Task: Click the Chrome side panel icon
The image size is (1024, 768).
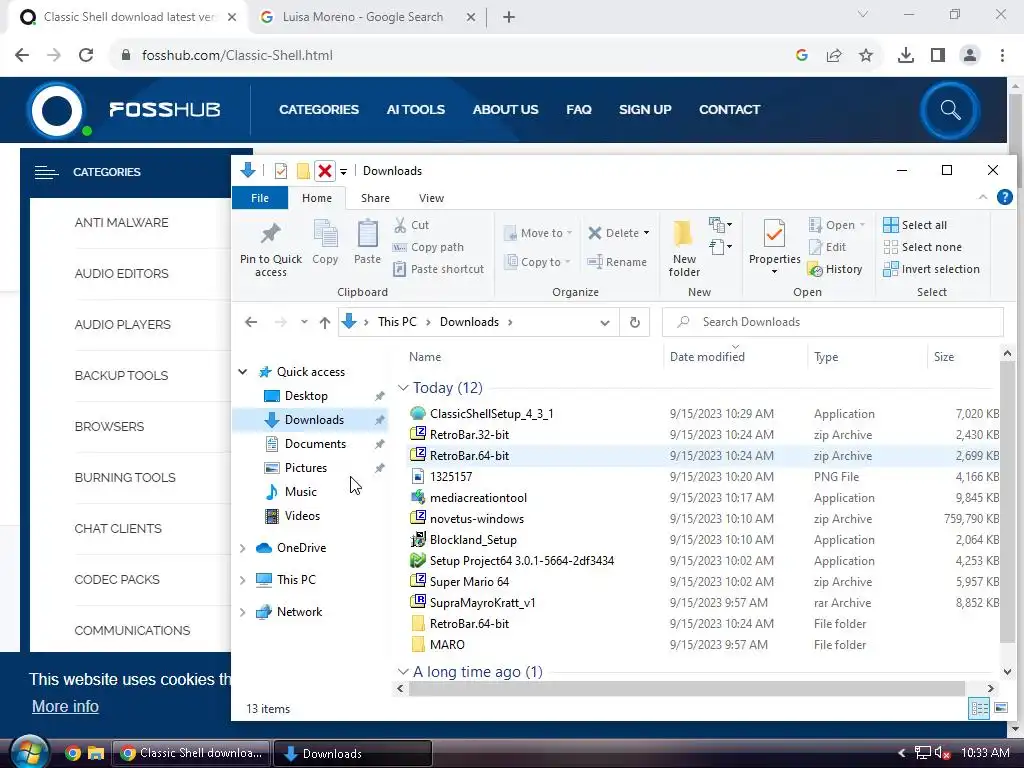Action: tap(937, 56)
